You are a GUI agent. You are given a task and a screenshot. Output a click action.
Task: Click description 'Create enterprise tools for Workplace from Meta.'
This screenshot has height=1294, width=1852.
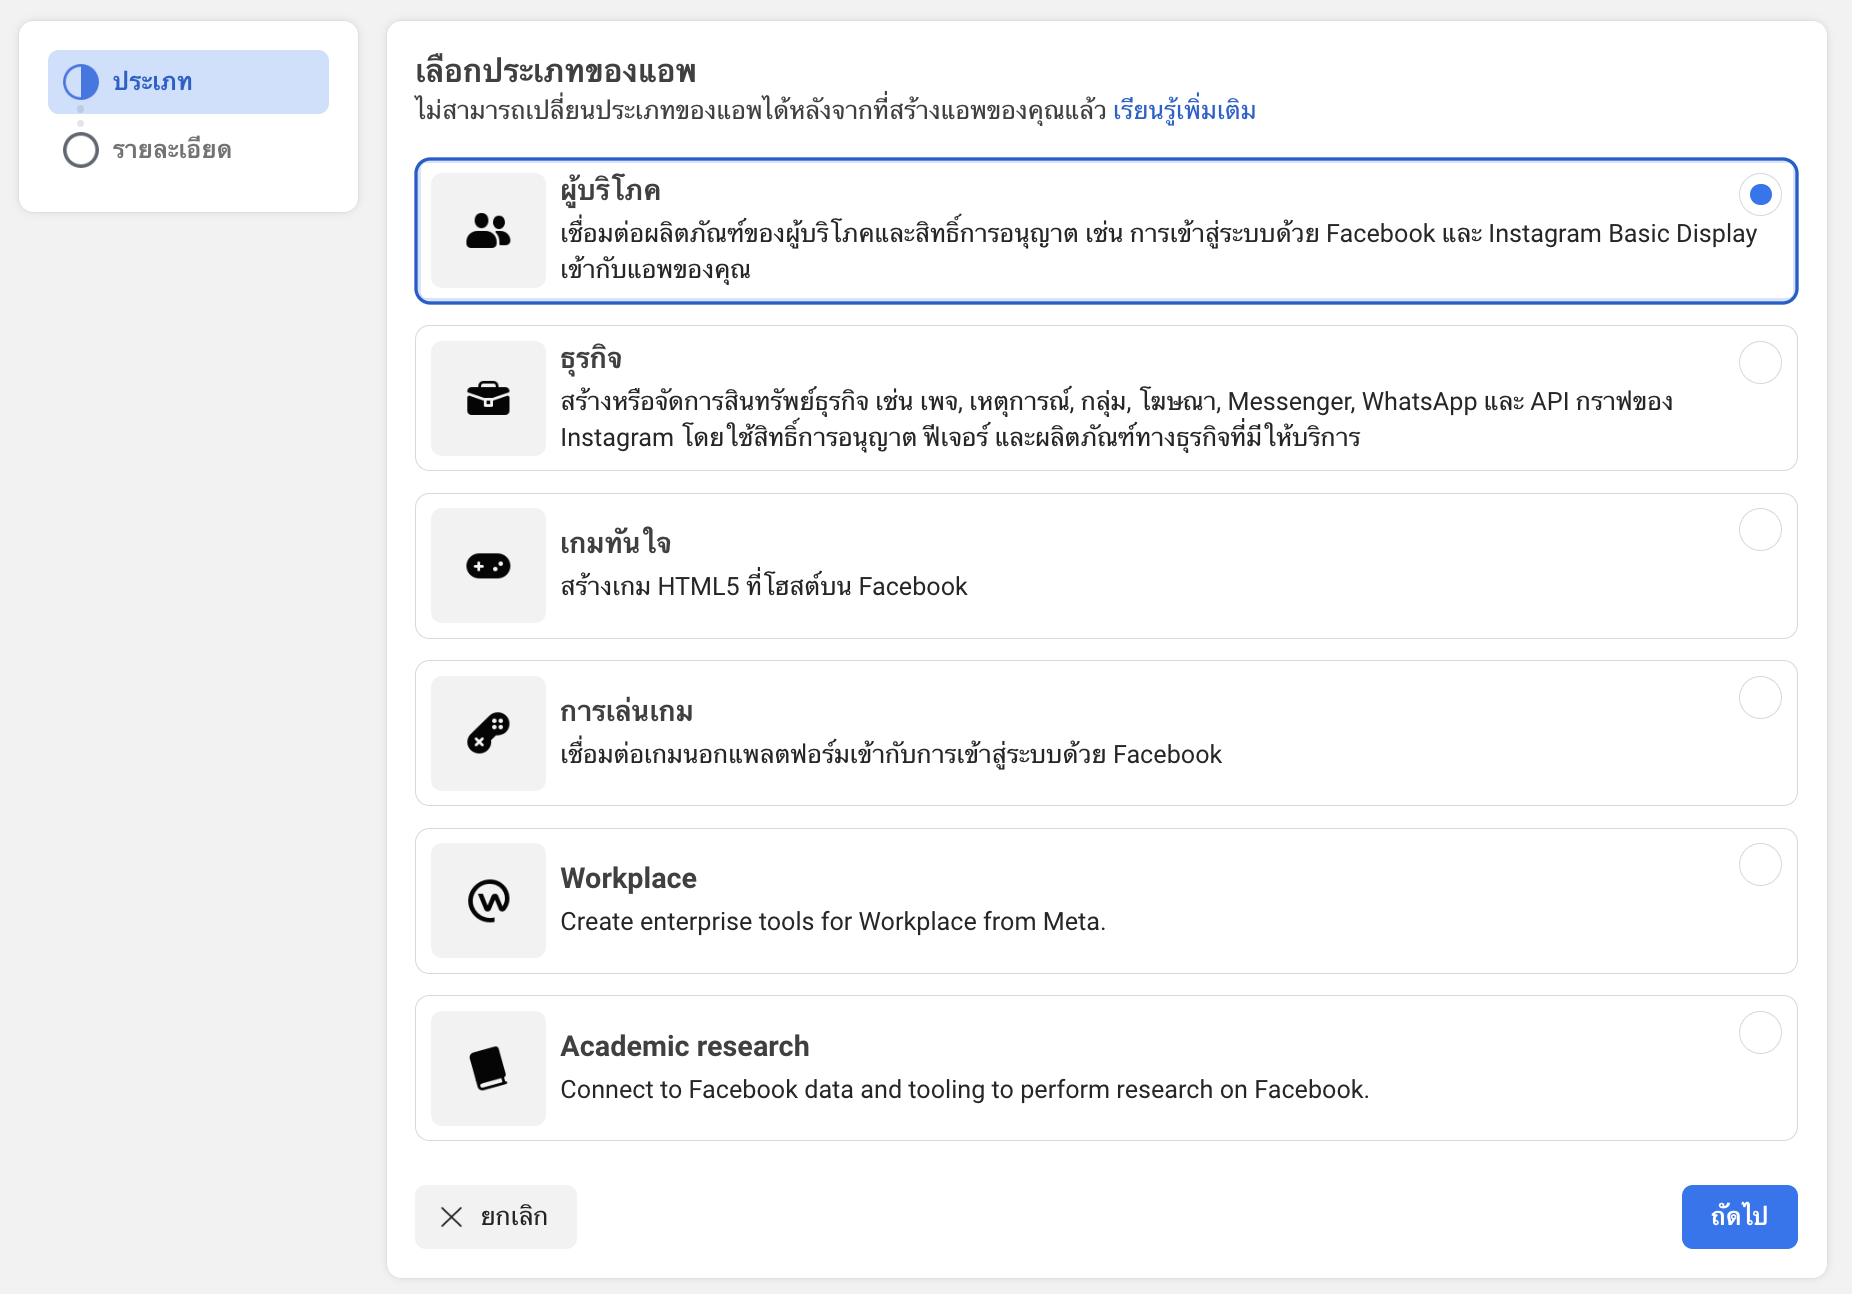833,921
